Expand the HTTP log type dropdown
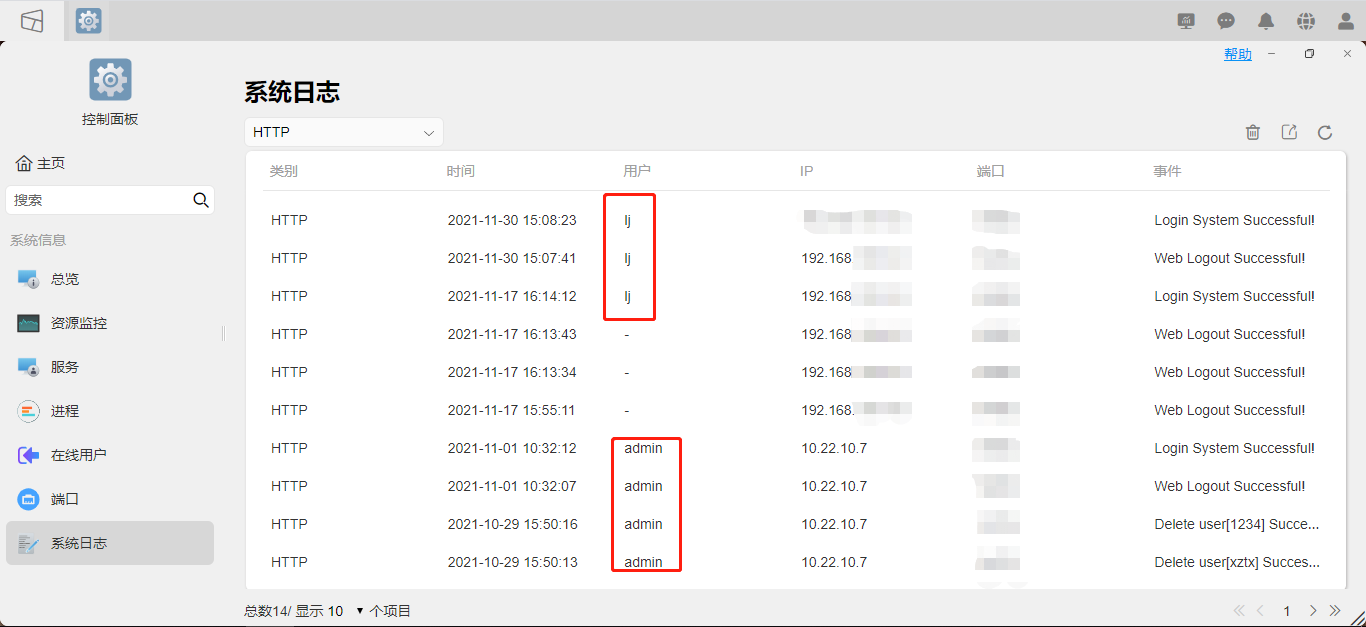 click(x=344, y=132)
